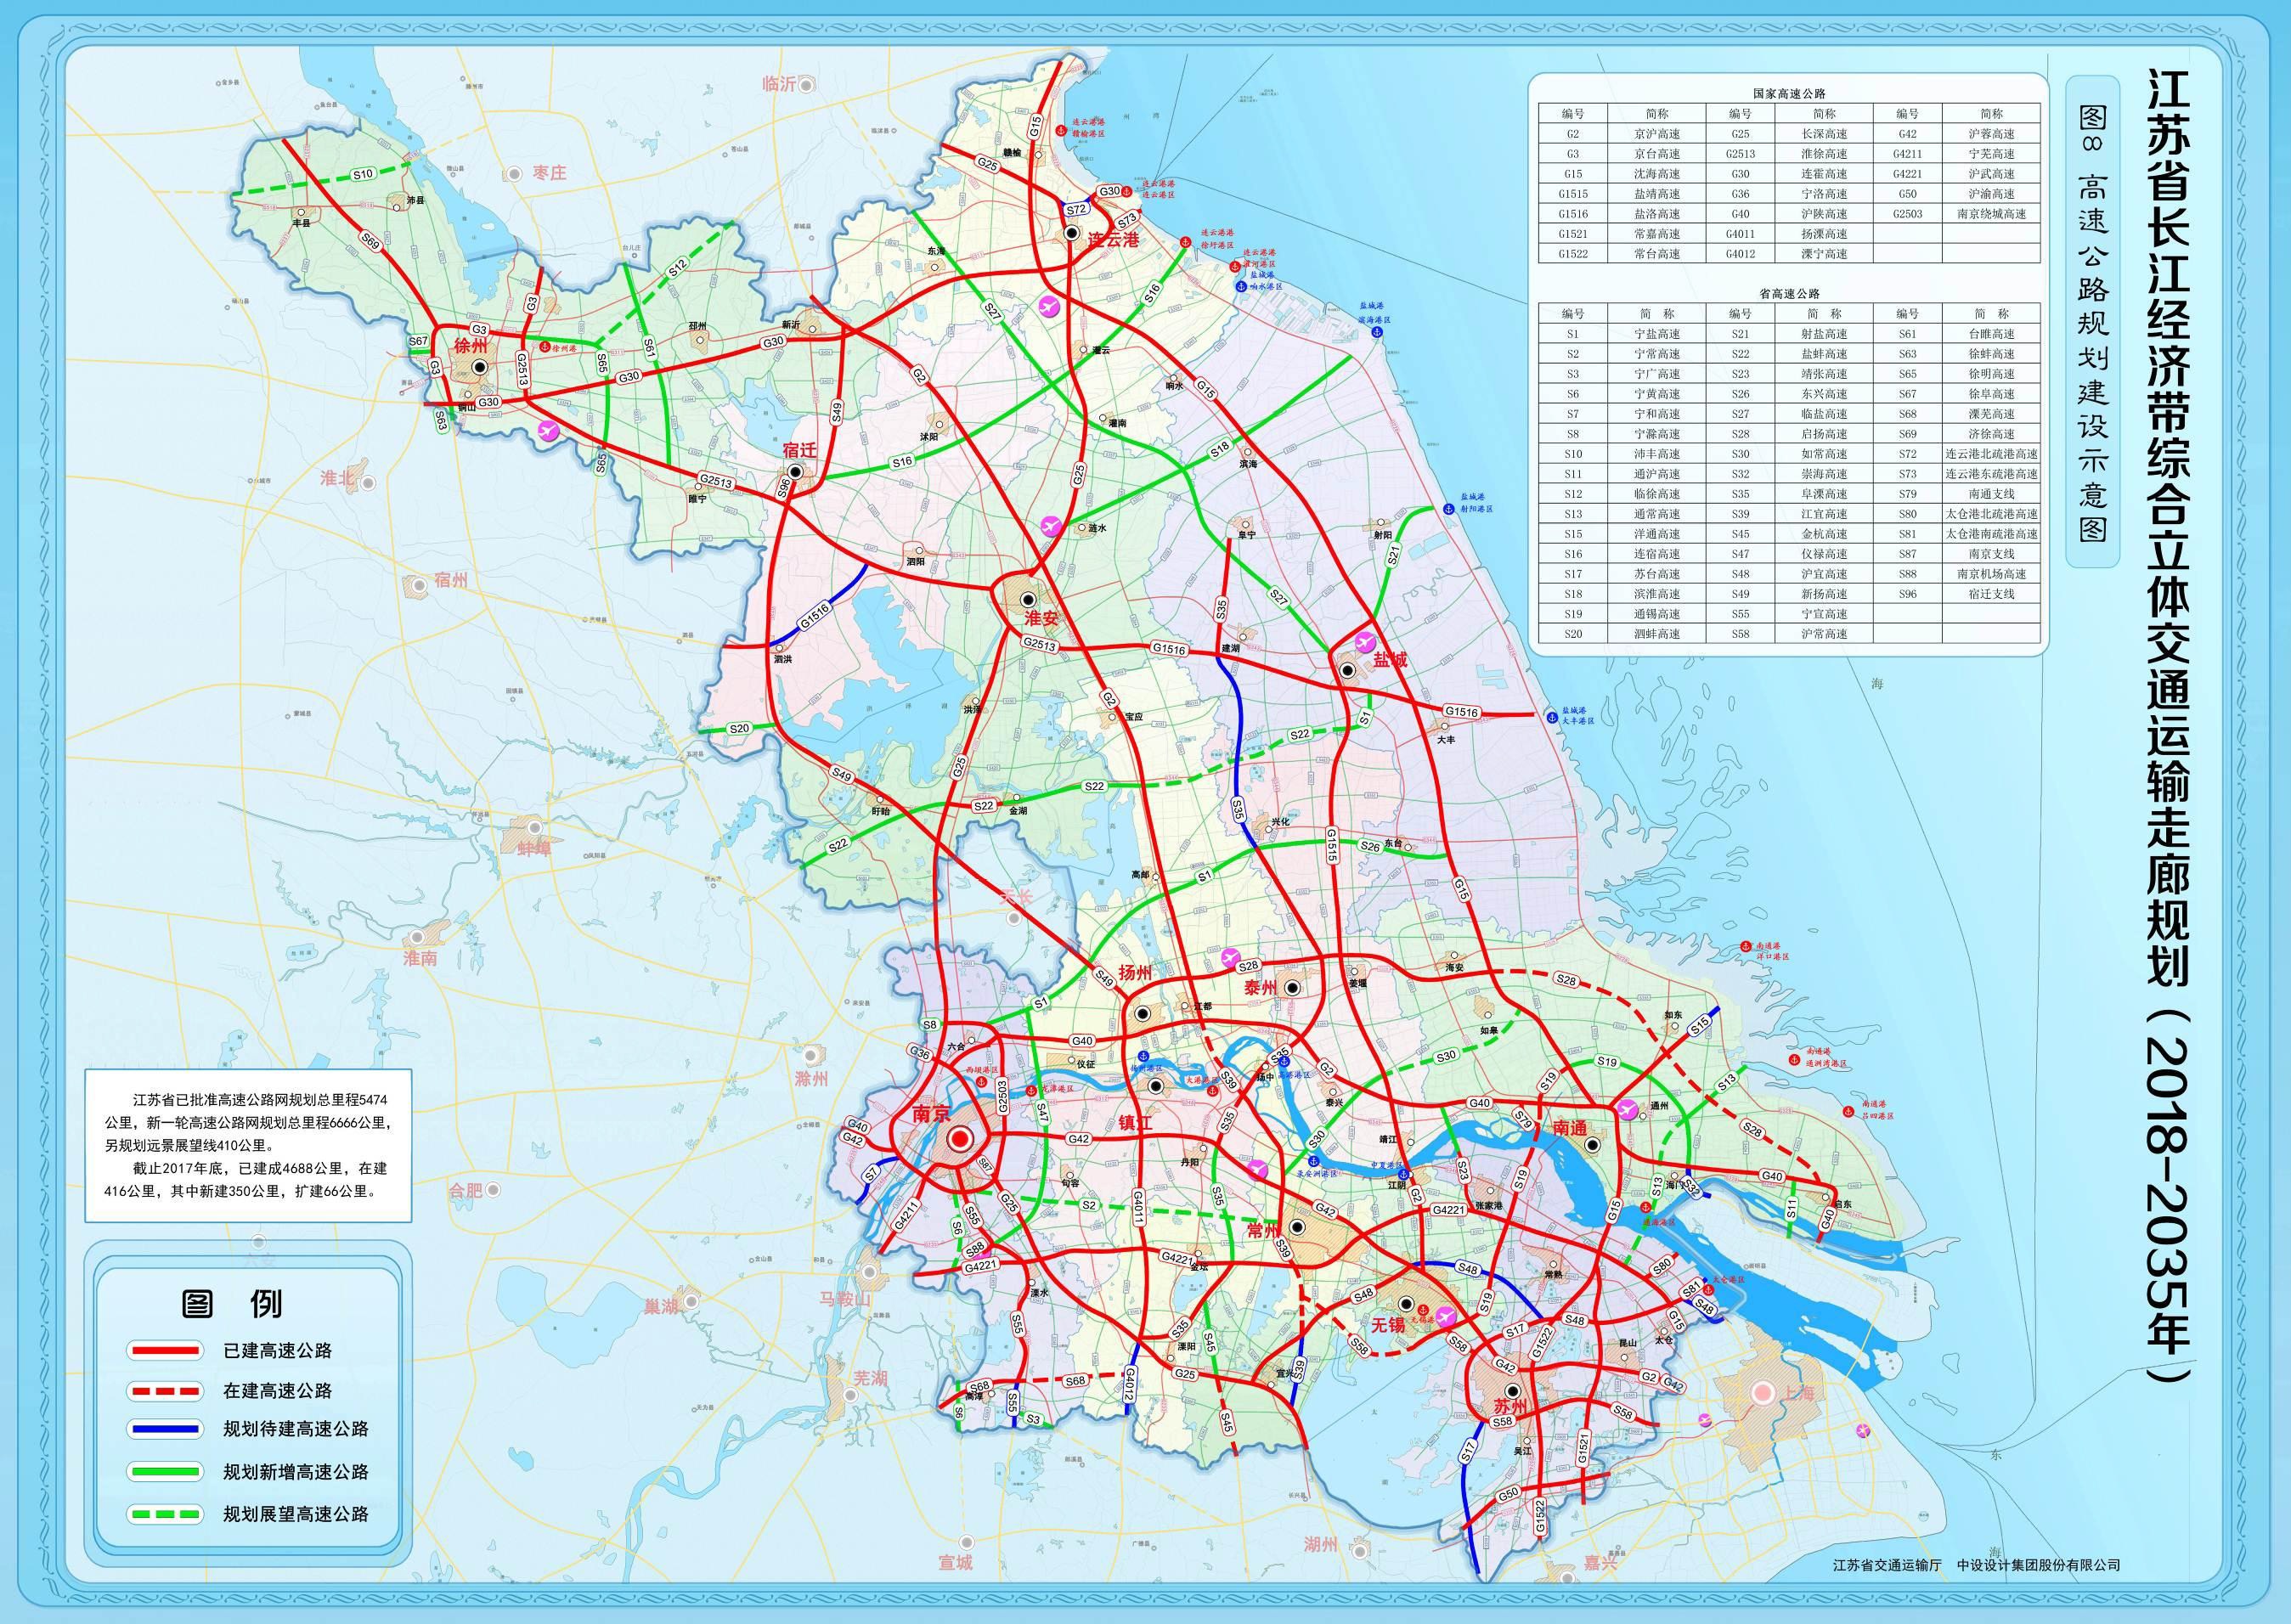2291x1624 pixels.
Task: Click the legend text 规划展望高速公路
Action: (296, 1513)
